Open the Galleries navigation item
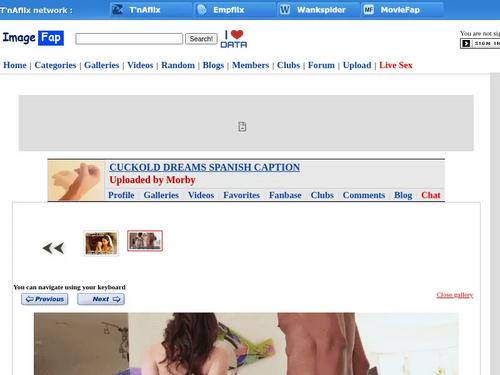 point(101,65)
